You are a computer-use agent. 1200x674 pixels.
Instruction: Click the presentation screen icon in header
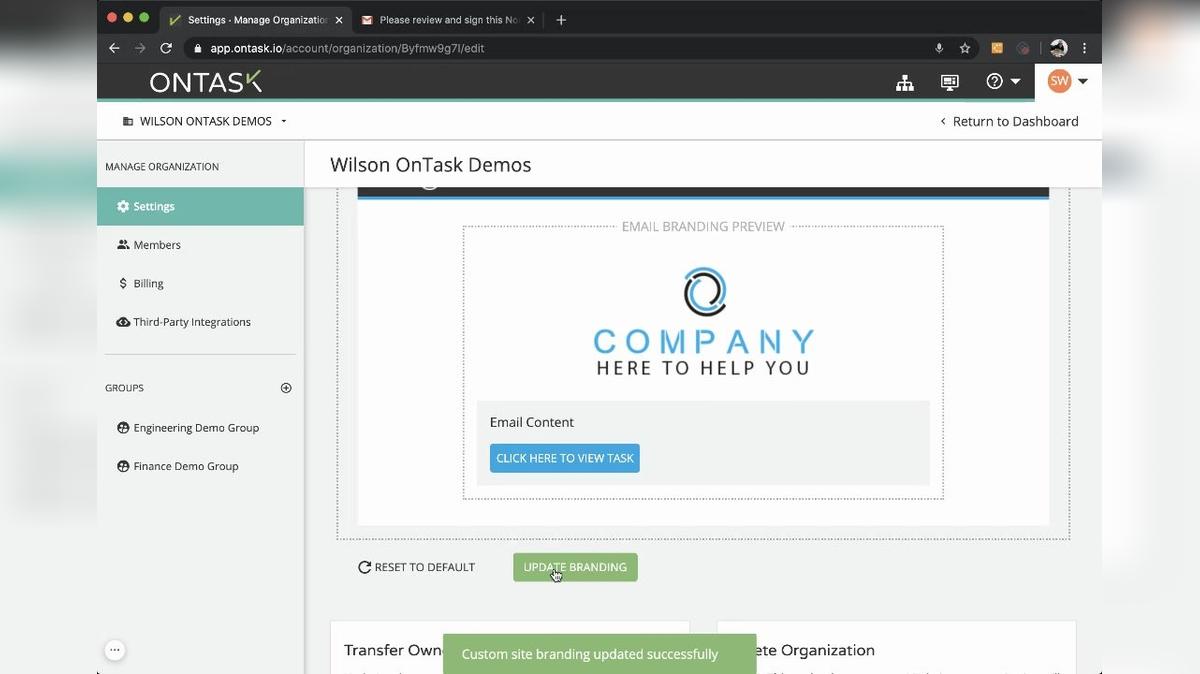(950, 83)
